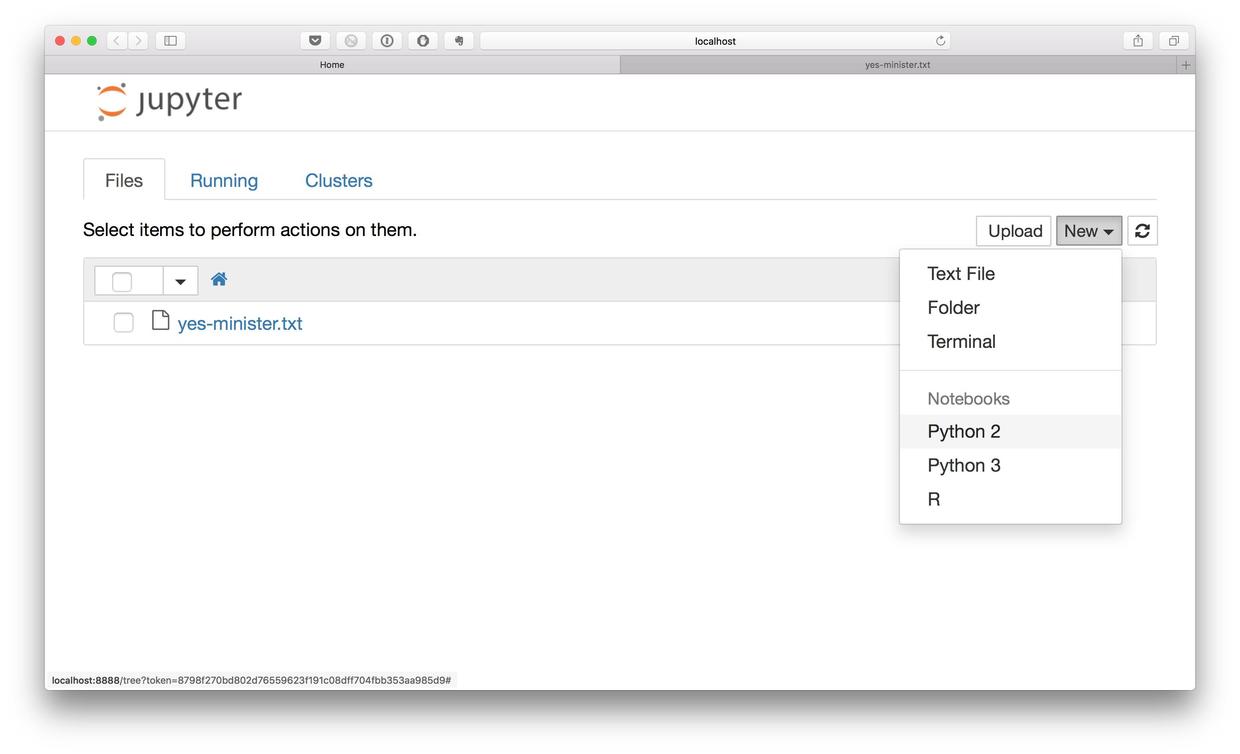This screenshot has width=1240, height=754.
Task: Create a new Python 3 notebook
Action: [x=963, y=466]
